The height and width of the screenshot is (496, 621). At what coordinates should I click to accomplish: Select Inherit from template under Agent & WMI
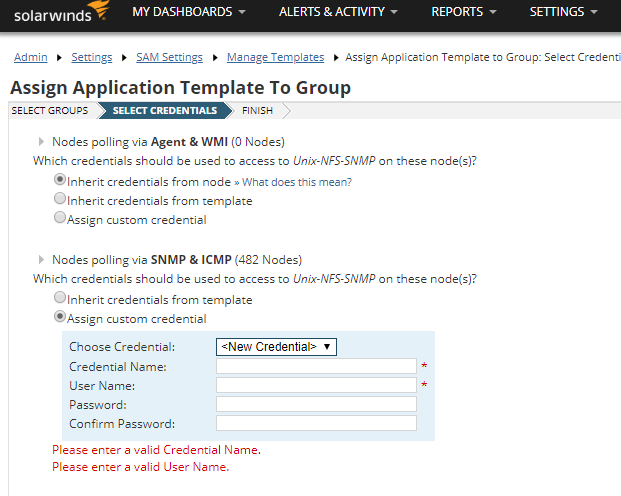[60, 198]
